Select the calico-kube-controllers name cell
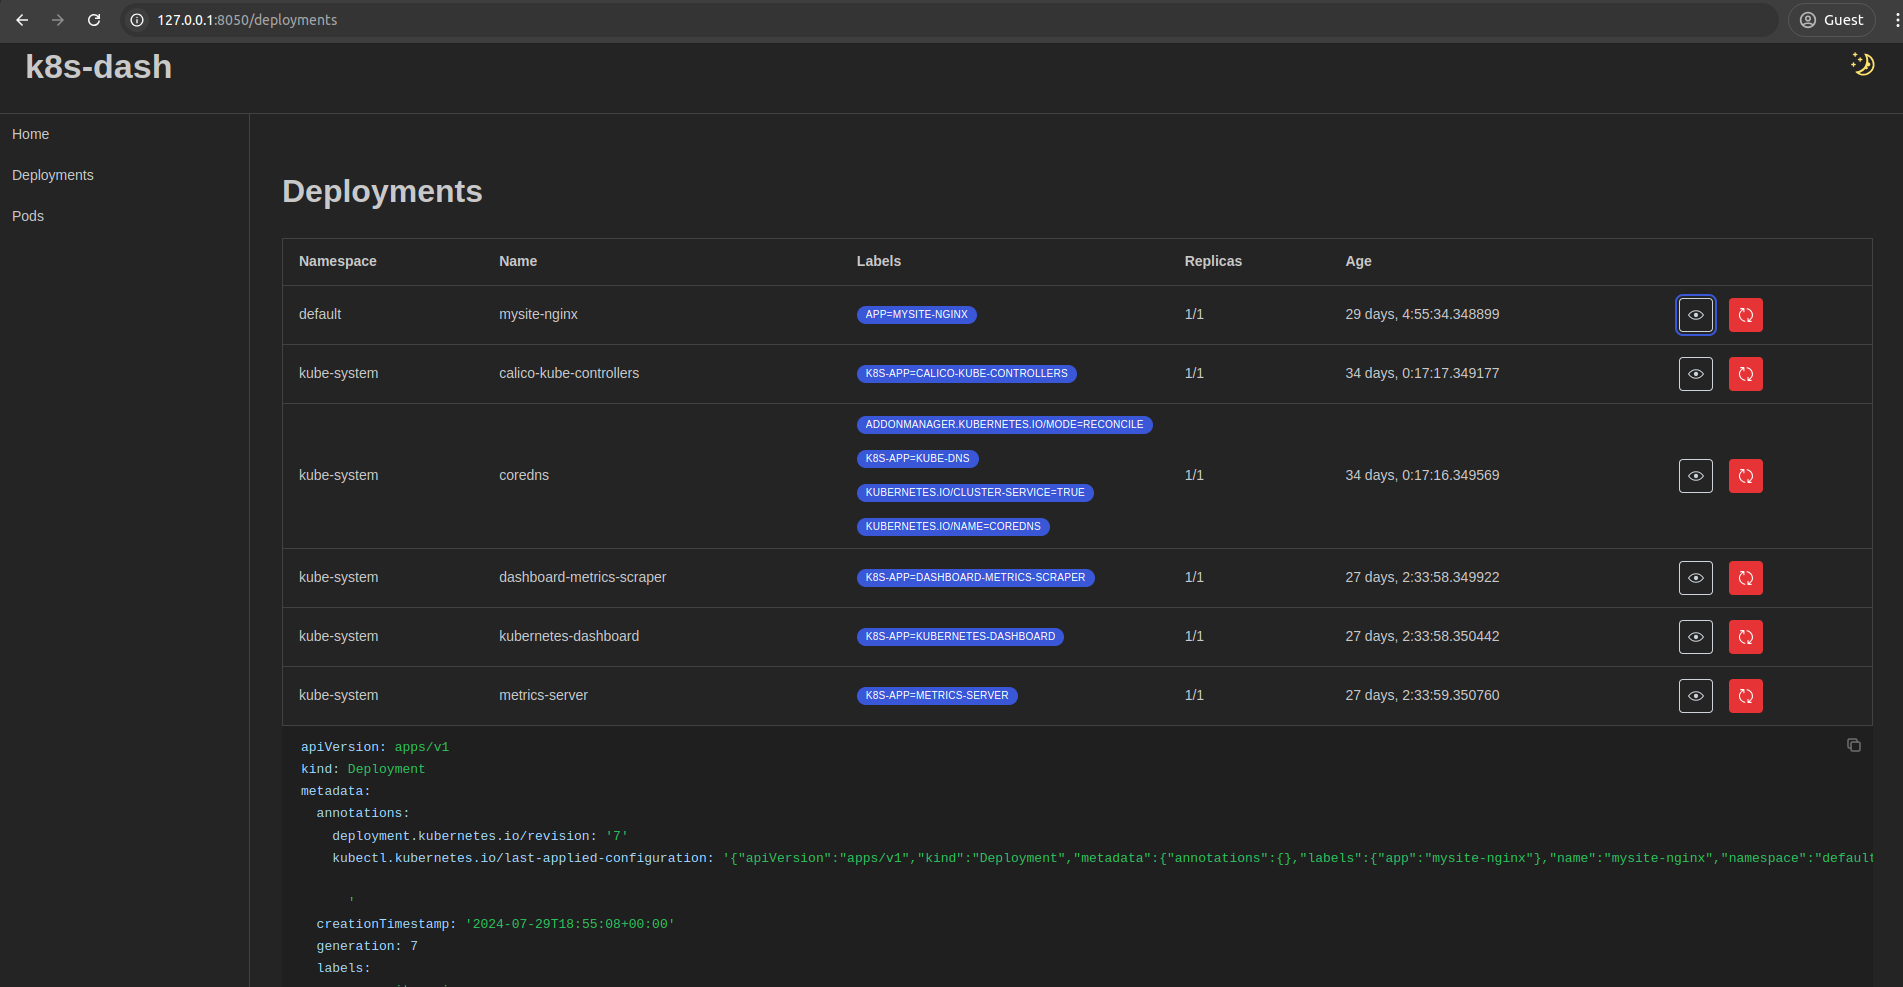Image resolution: width=1903 pixels, height=987 pixels. point(569,373)
